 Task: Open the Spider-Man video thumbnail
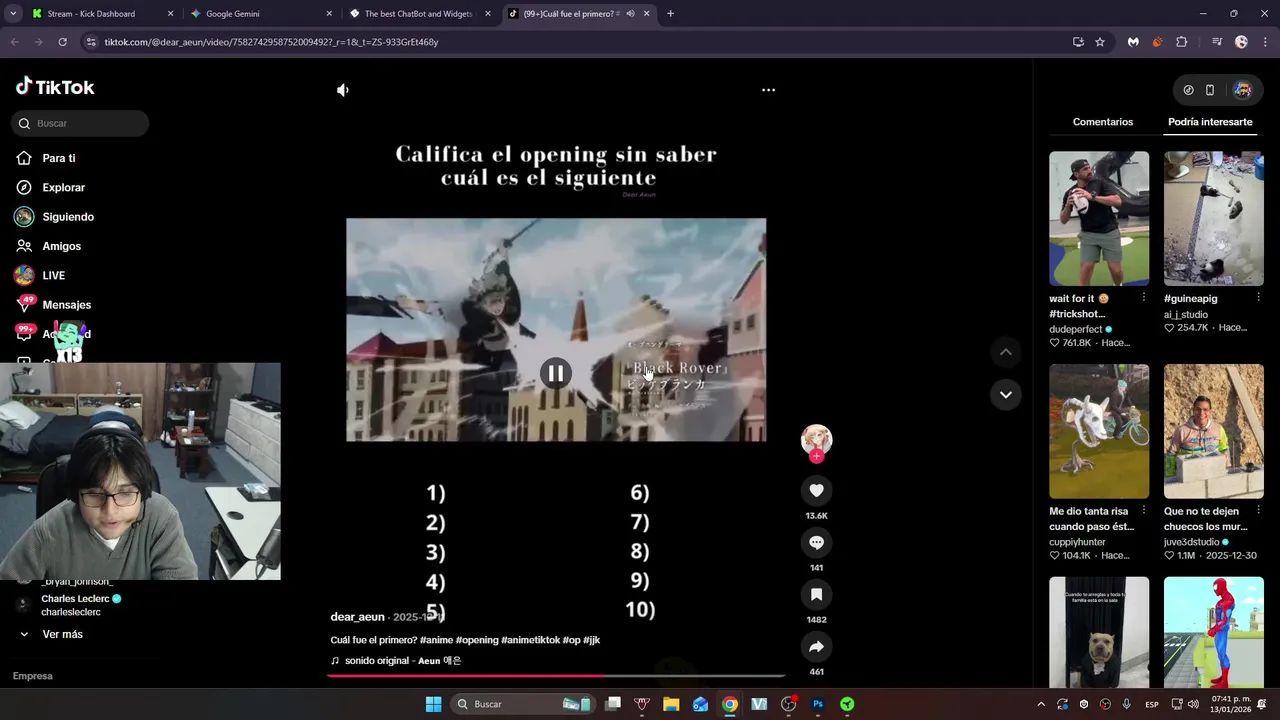coord(1214,632)
